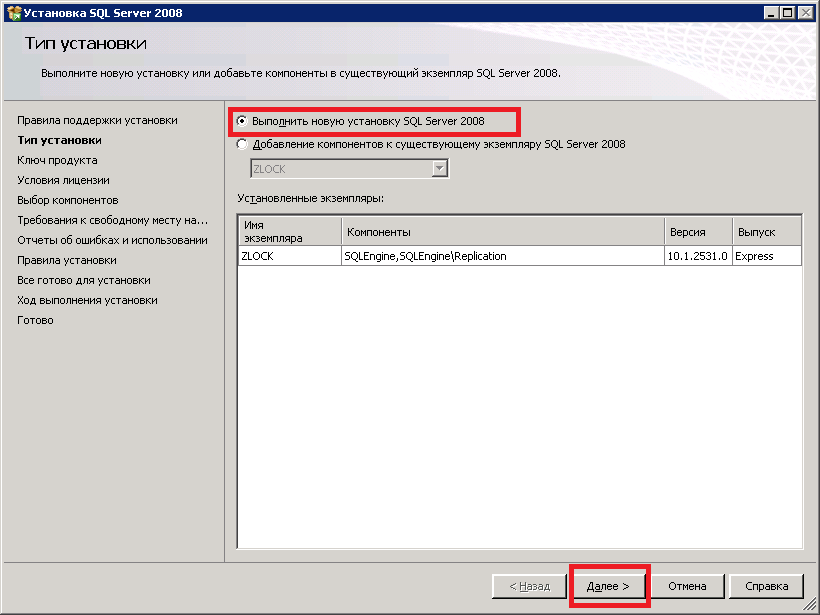820x615 pixels.
Task: Go to 'Ключ продукта' step in sidebar
Action: (57, 160)
